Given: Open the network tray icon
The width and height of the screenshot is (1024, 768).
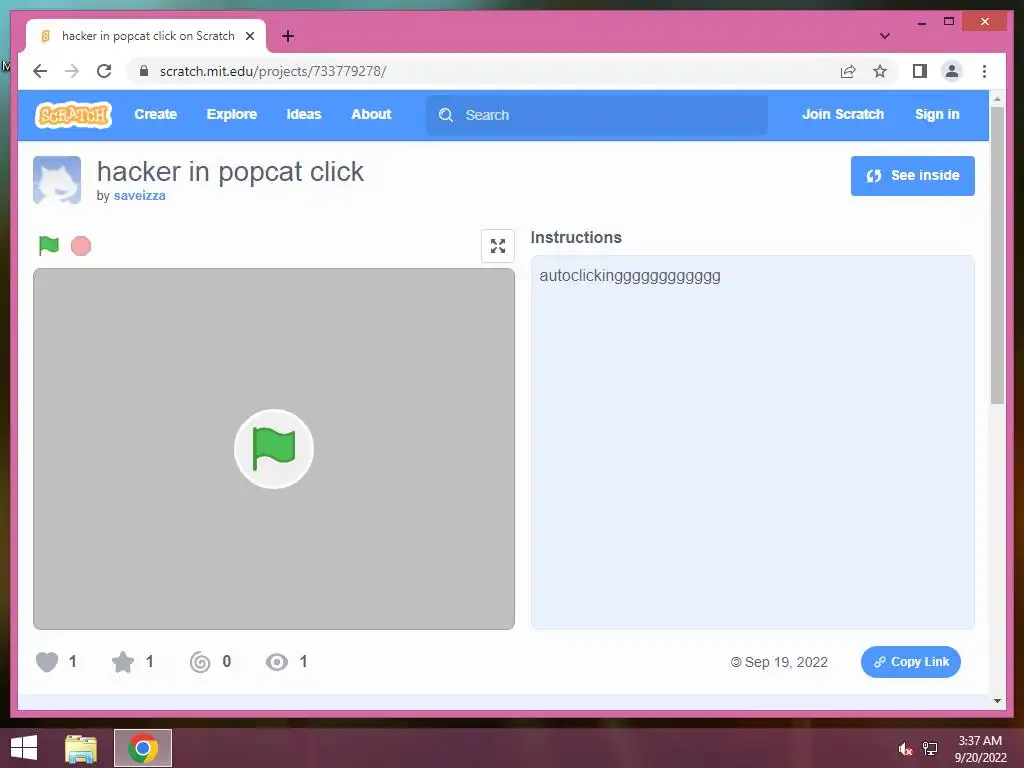Looking at the screenshot, I should pyautogui.click(x=930, y=749).
